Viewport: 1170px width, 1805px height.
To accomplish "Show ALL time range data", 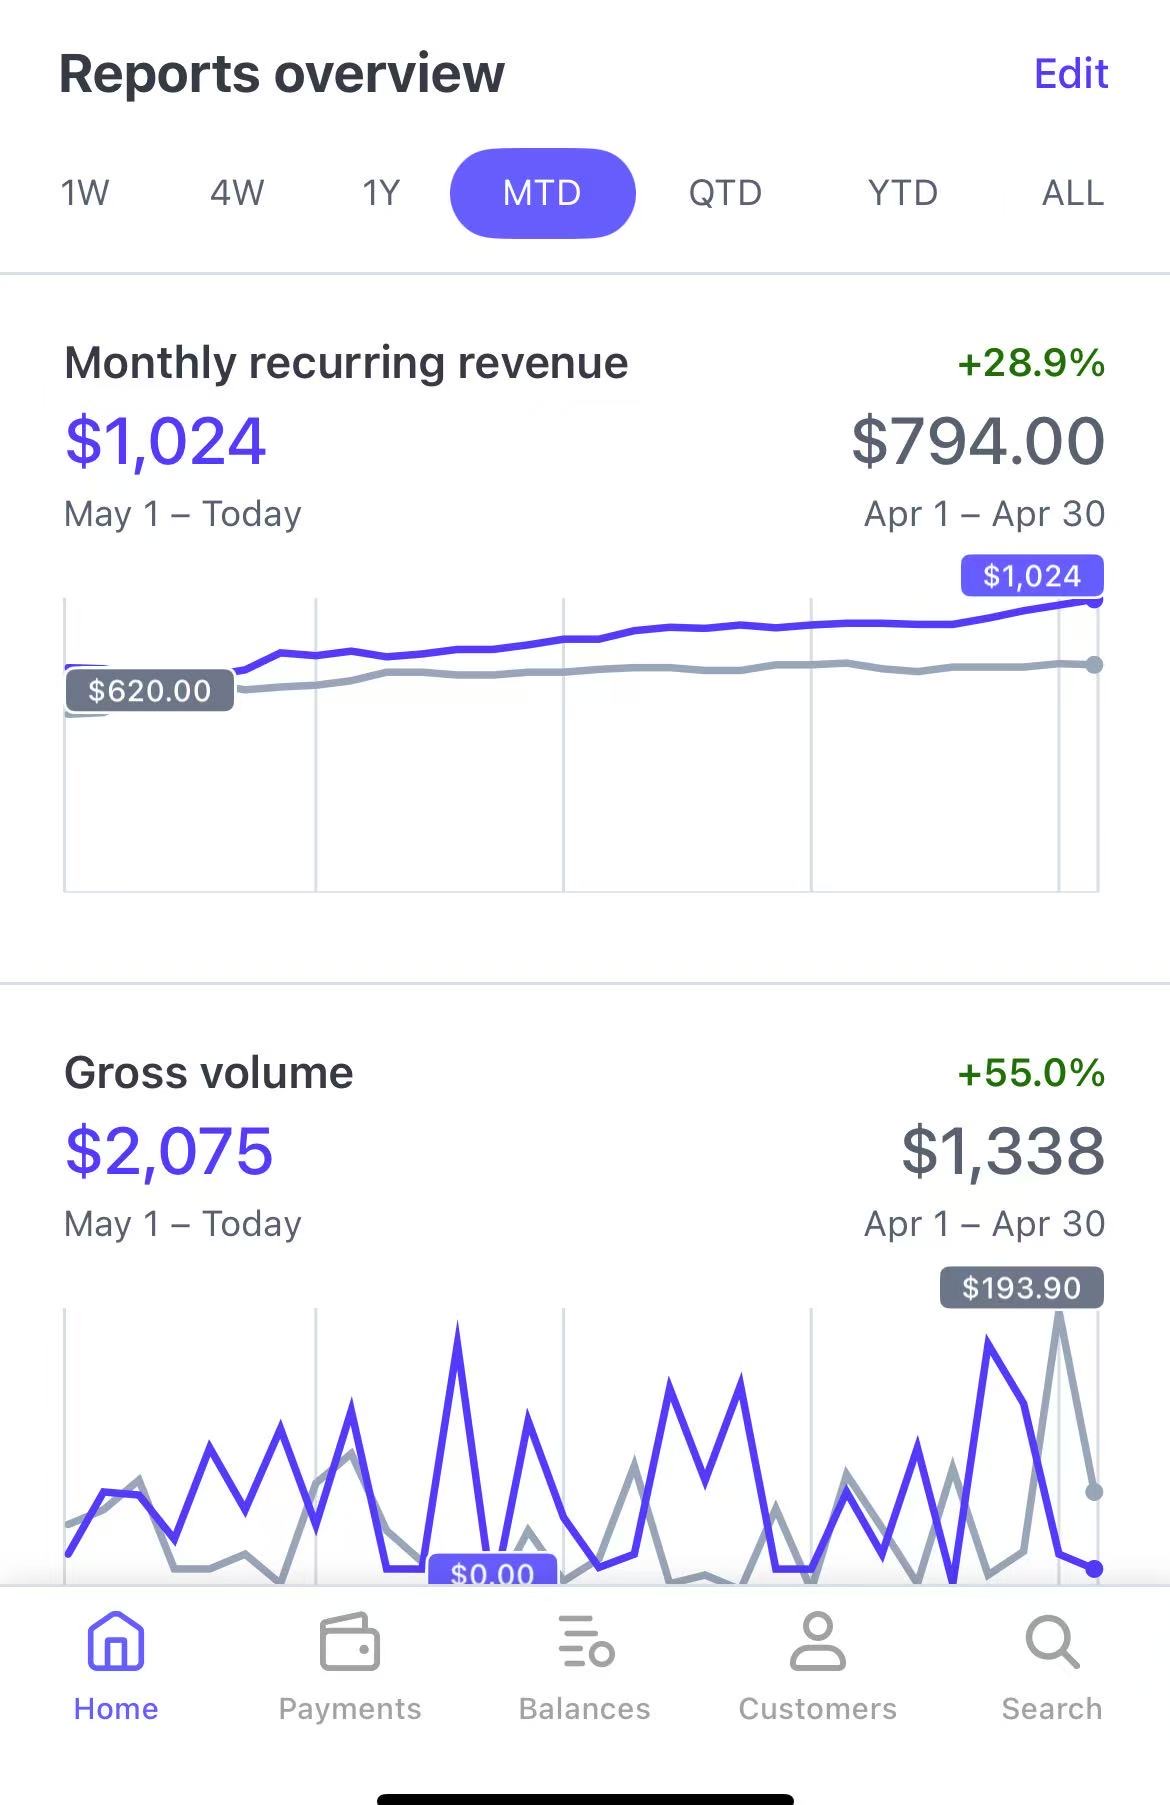I will pos(1073,193).
